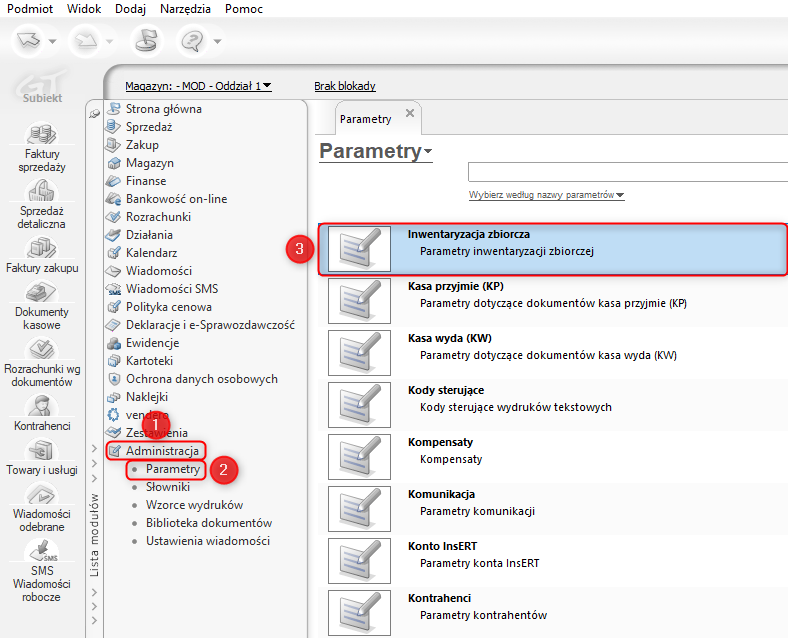Open Sprzedaż detaliczna shortcut icon
788x638 pixels.
point(42,191)
